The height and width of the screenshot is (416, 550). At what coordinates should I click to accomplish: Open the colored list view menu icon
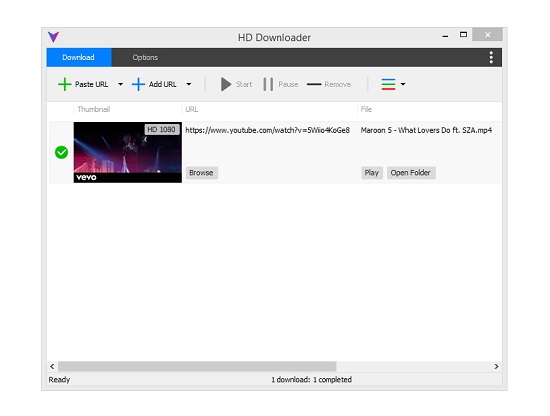click(x=388, y=84)
